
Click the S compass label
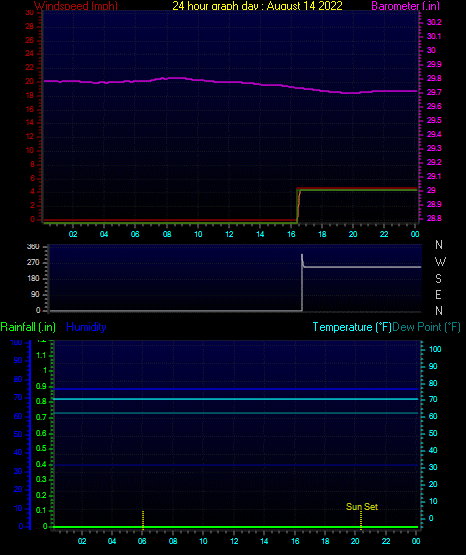point(438,279)
